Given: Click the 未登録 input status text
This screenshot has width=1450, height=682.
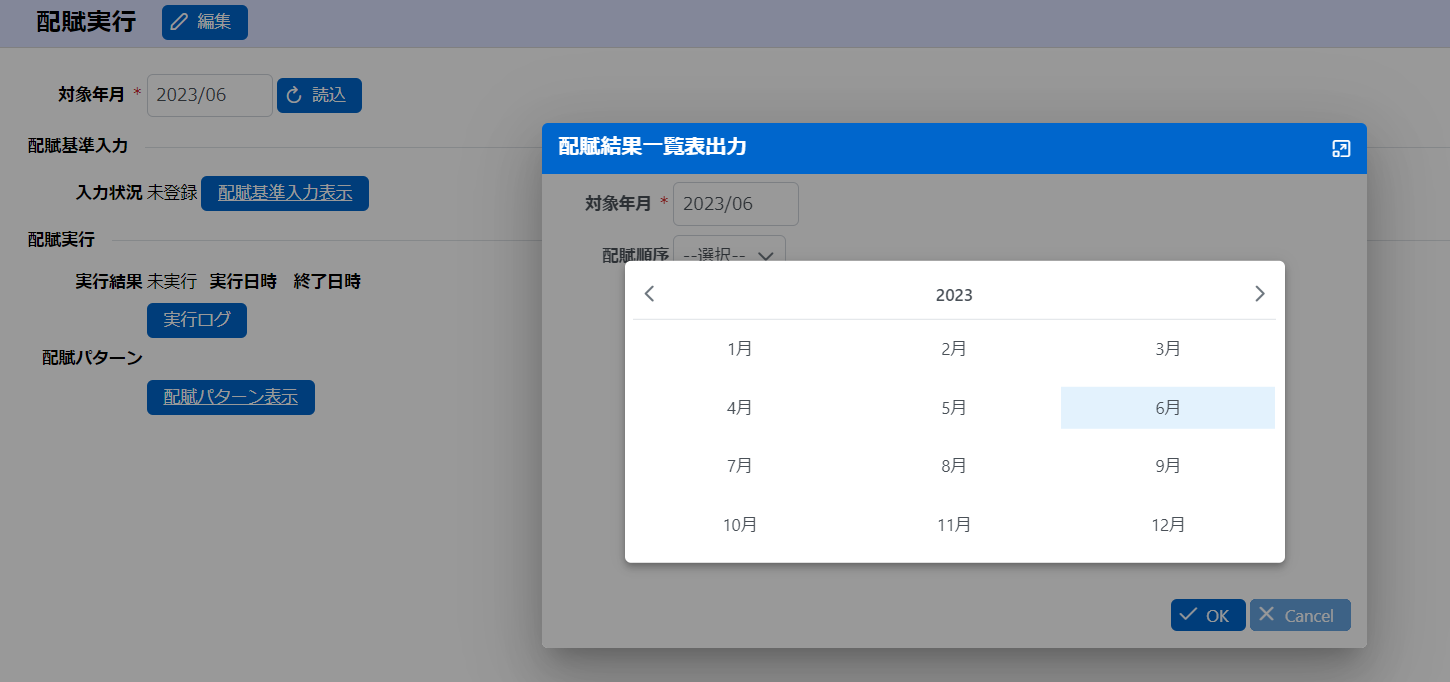Looking at the screenshot, I should [172, 193].
